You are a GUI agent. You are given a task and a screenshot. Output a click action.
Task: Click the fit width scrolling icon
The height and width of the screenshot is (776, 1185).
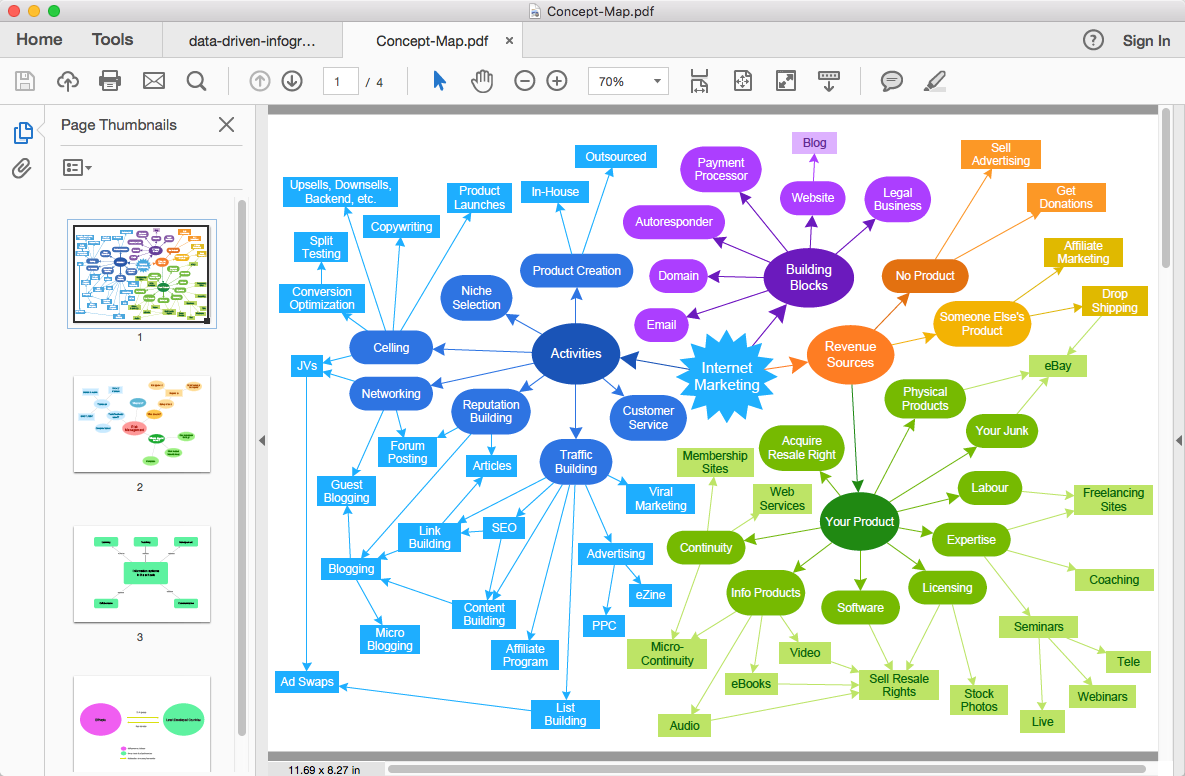(x=699, y=81)
